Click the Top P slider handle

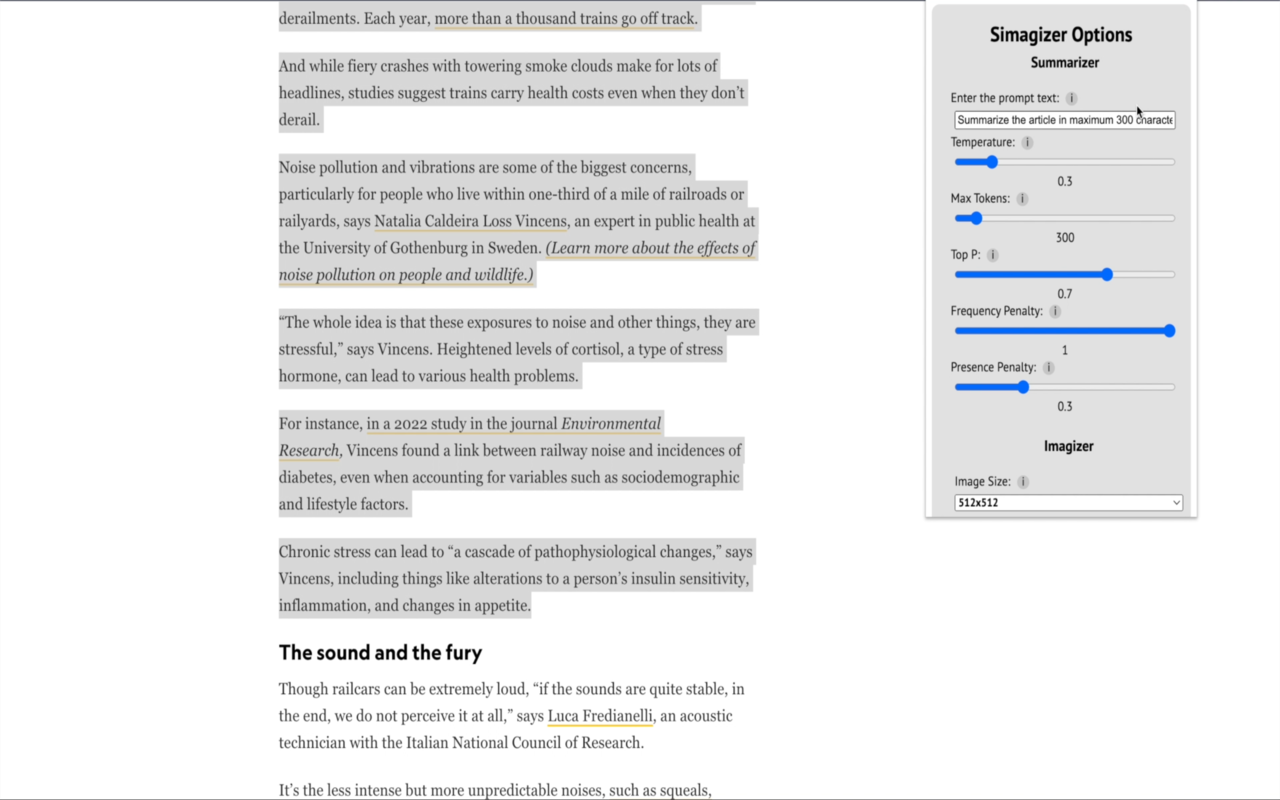1107,274
